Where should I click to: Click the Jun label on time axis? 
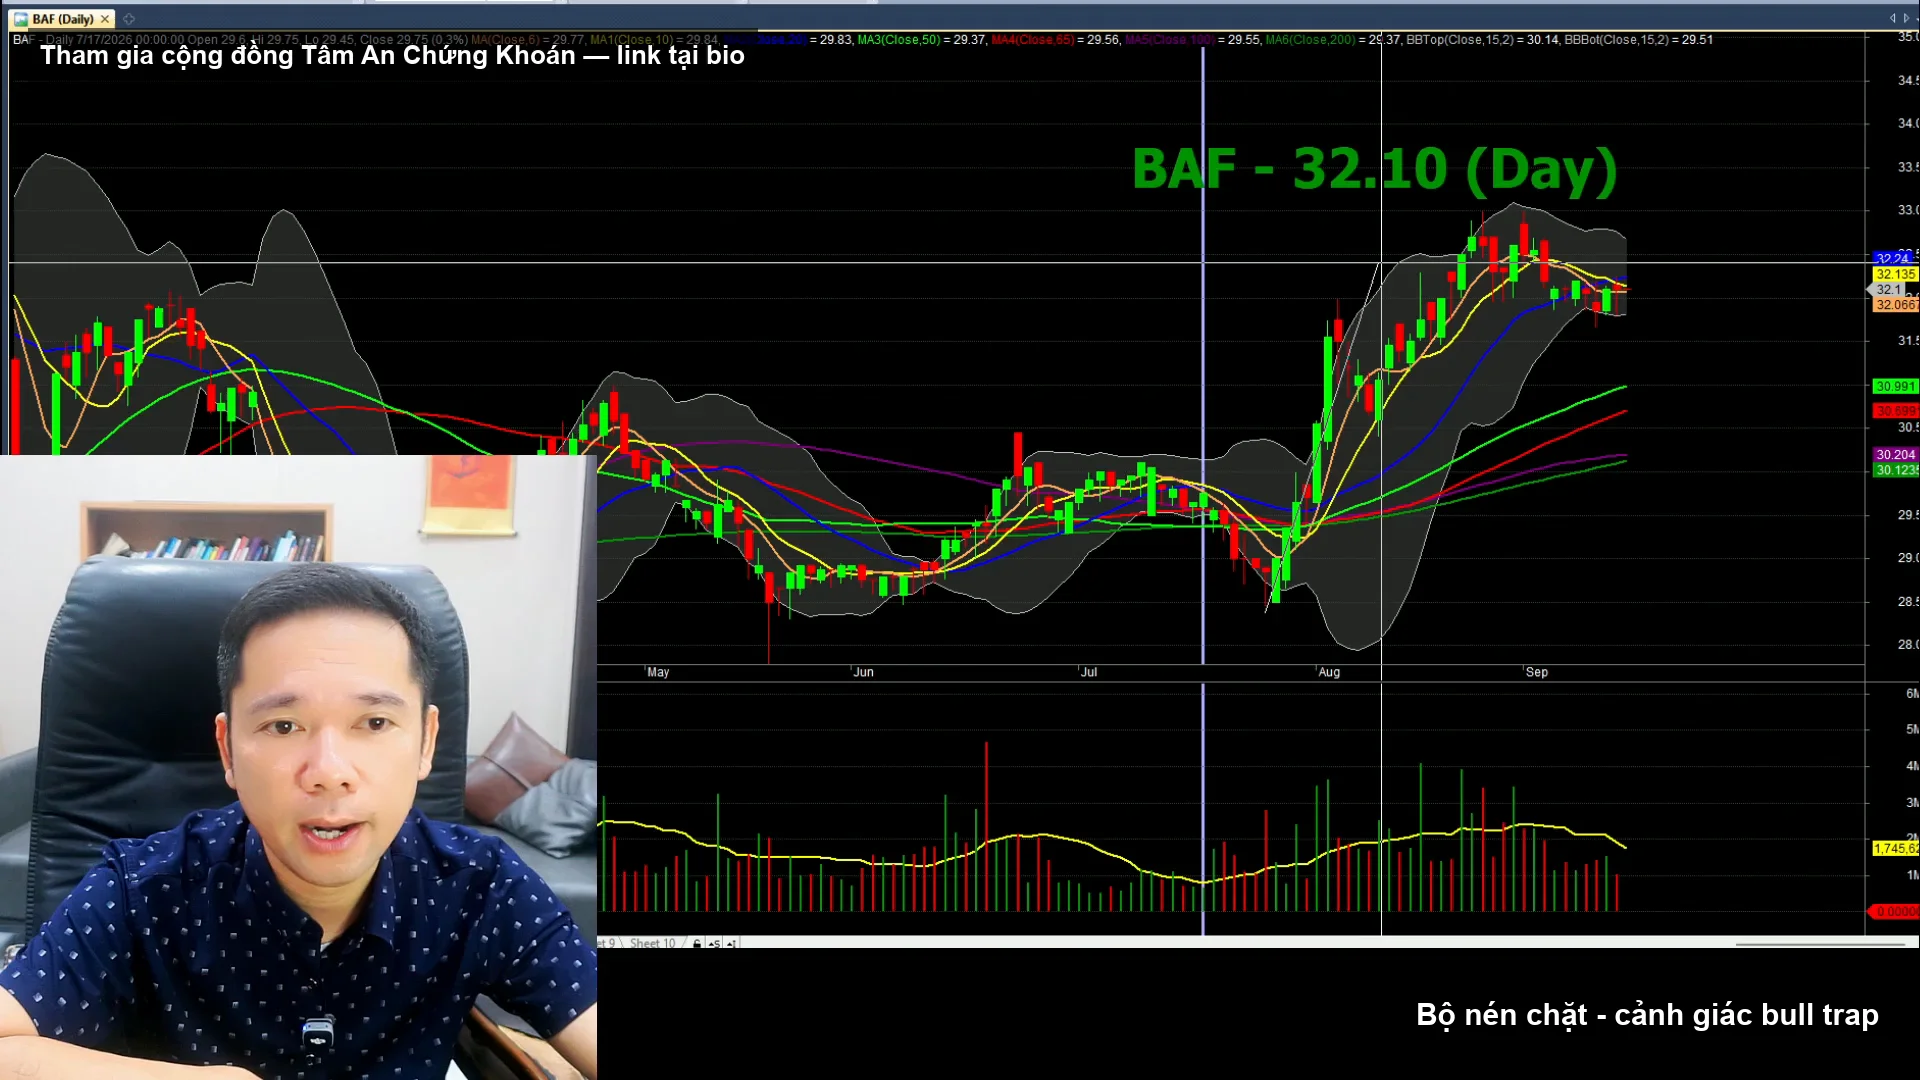(x=863, y=672)
